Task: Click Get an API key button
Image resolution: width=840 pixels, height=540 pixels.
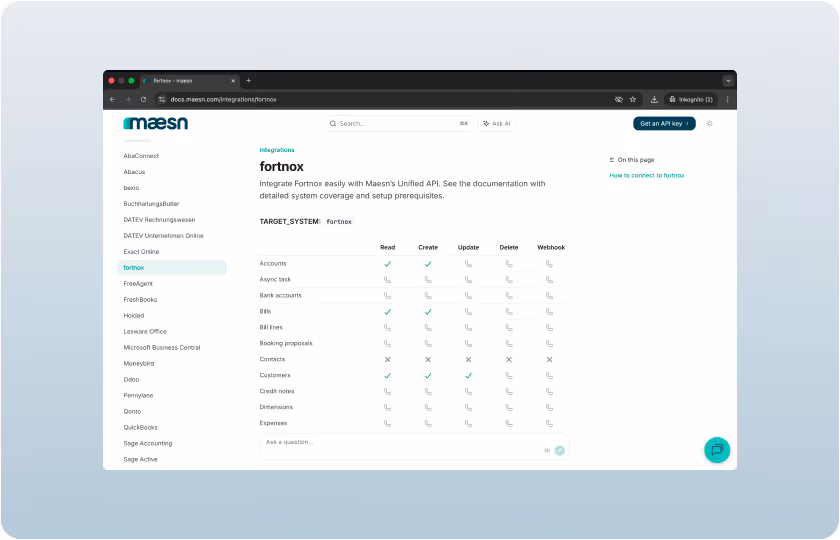Action: 664,124
